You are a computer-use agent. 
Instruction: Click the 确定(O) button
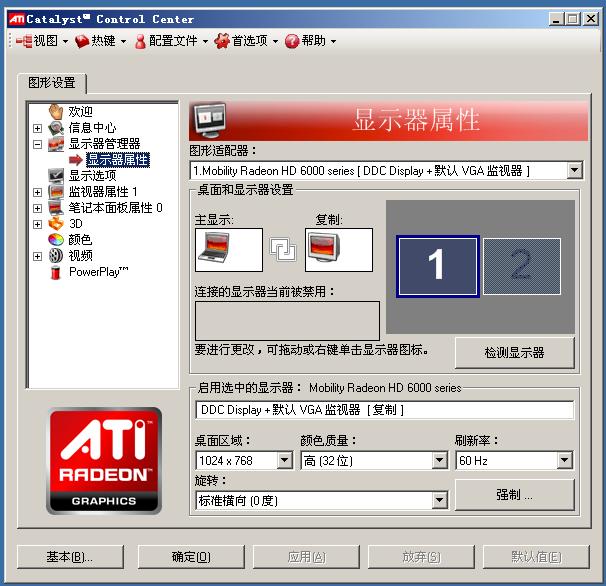(191, 557)
